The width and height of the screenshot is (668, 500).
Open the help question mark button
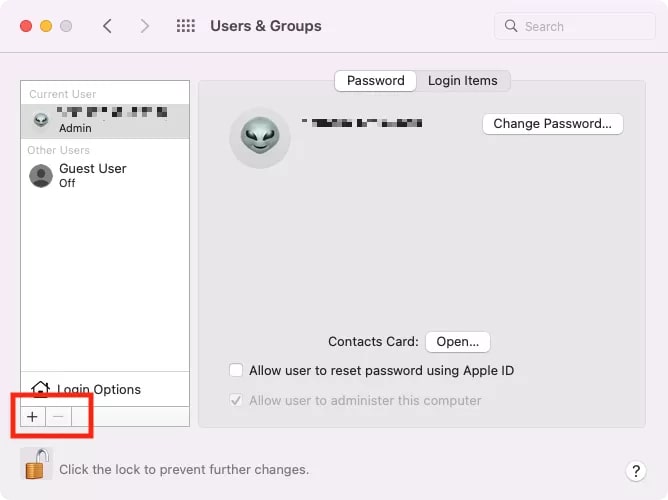pos(635,470)
